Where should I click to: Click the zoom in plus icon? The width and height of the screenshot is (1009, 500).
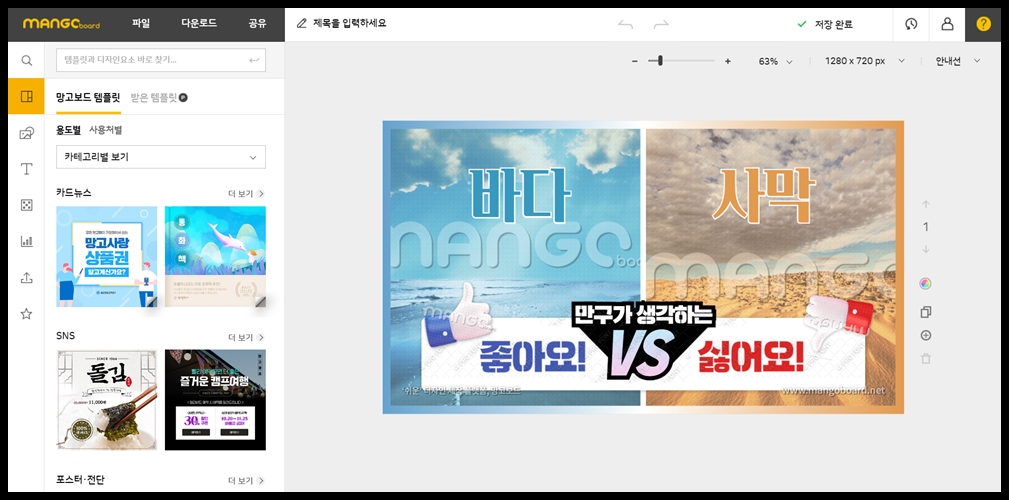pyautogui.click(x=728, y=61)
